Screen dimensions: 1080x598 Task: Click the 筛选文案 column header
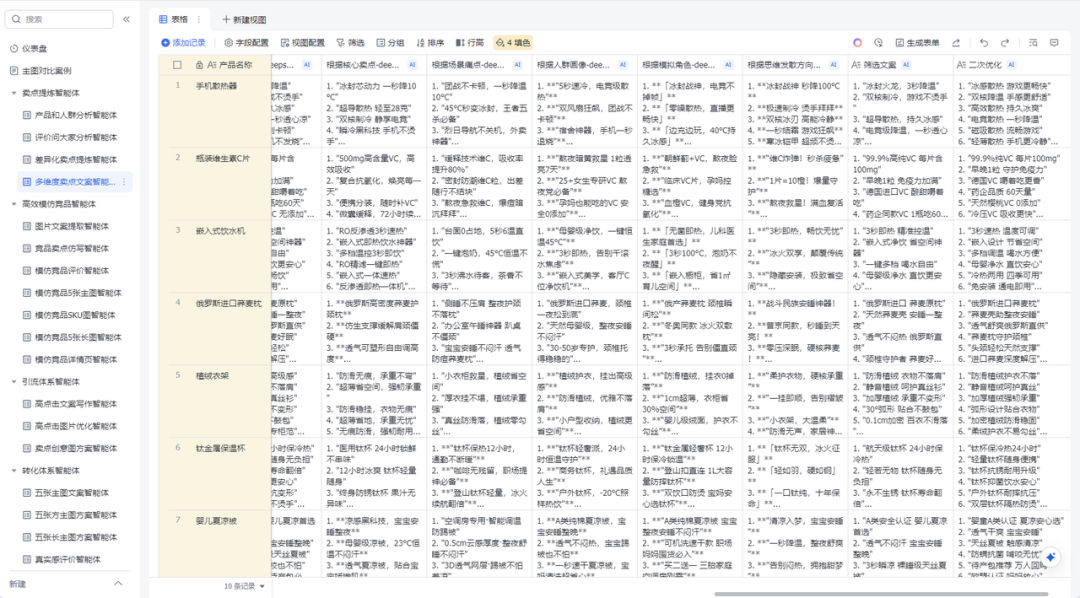(900, 65)
